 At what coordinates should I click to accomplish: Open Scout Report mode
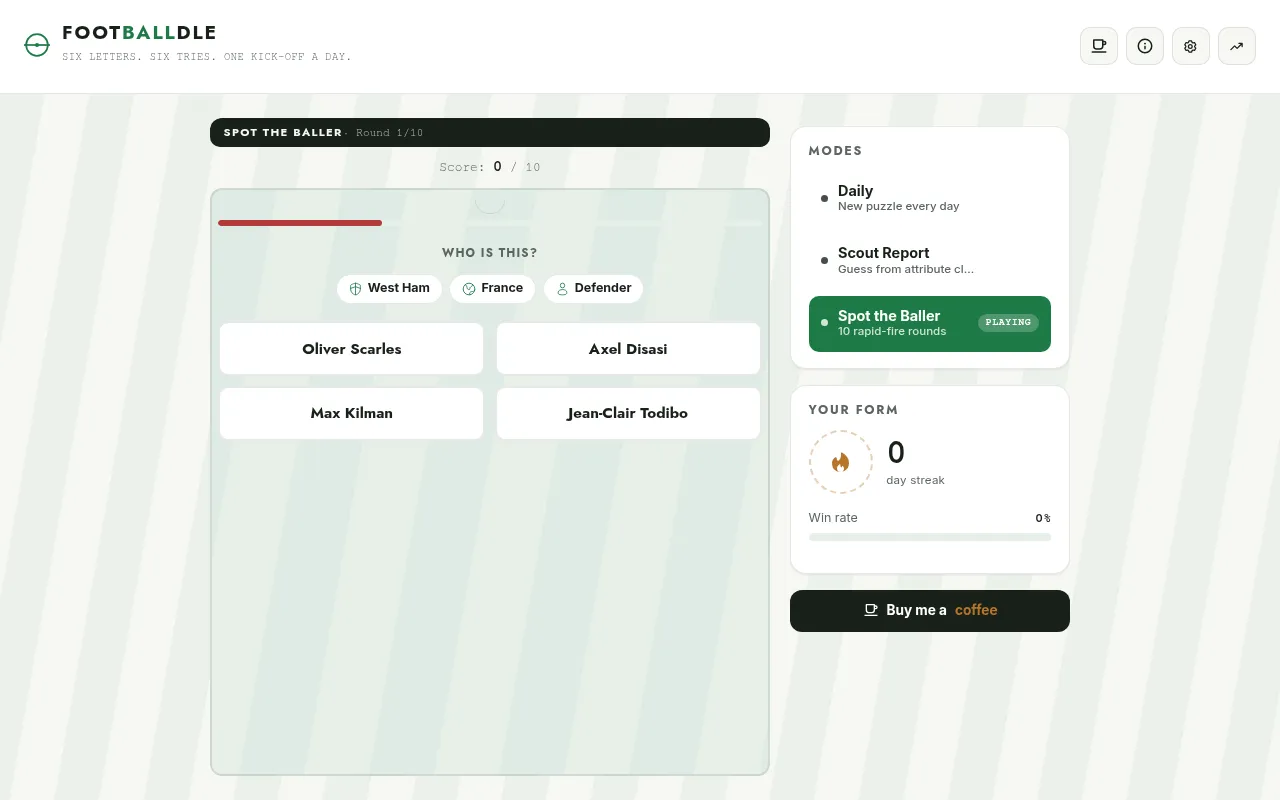point(930,260)
